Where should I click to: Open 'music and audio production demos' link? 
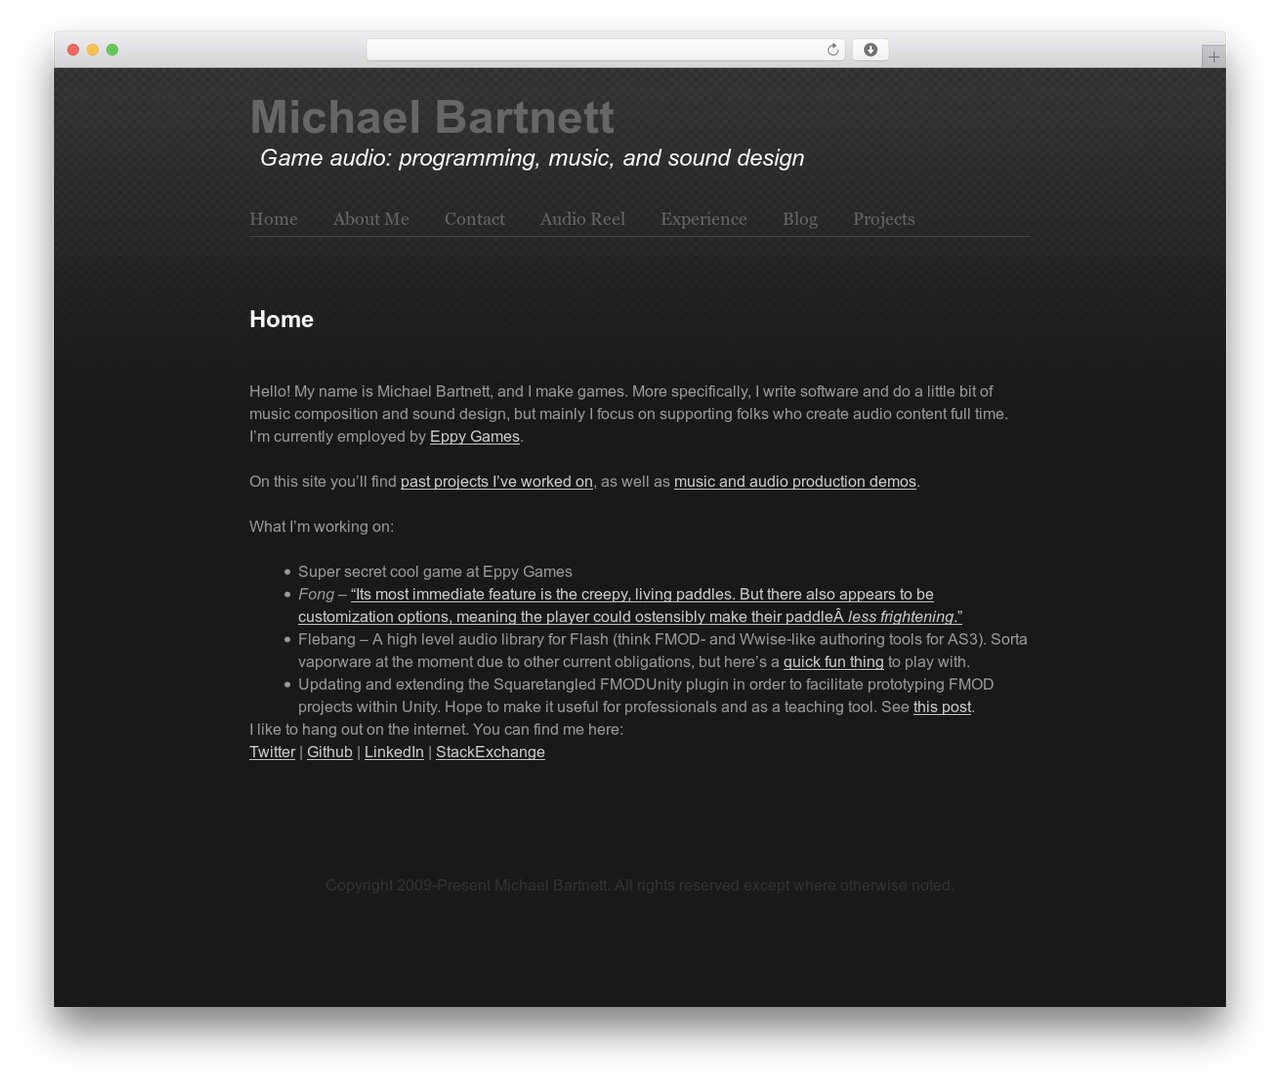click(795, 482)
